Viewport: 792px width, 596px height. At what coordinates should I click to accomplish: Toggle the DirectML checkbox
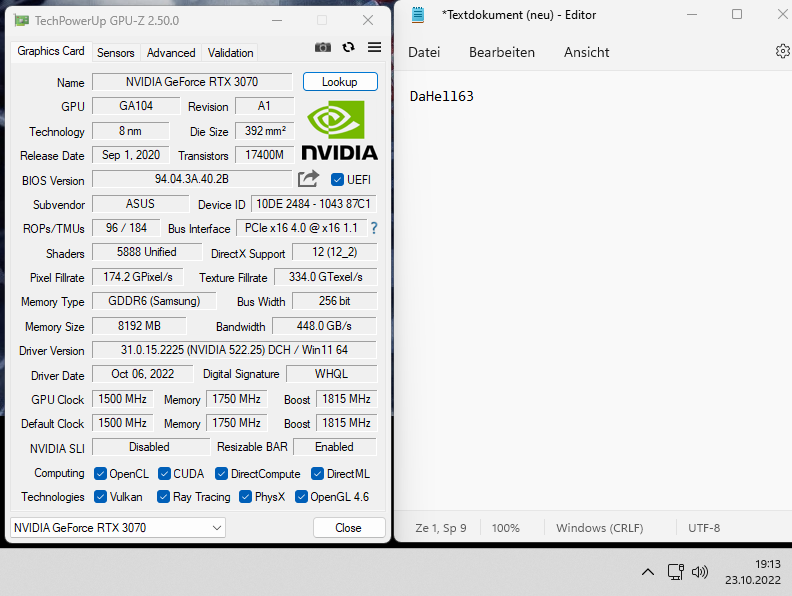(x=317, y=474)
